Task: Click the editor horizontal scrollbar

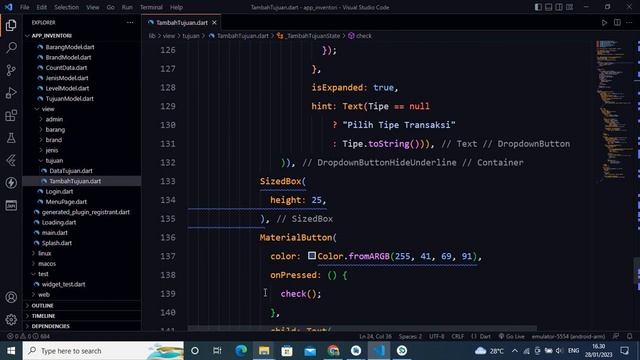Action: point(362,328)
